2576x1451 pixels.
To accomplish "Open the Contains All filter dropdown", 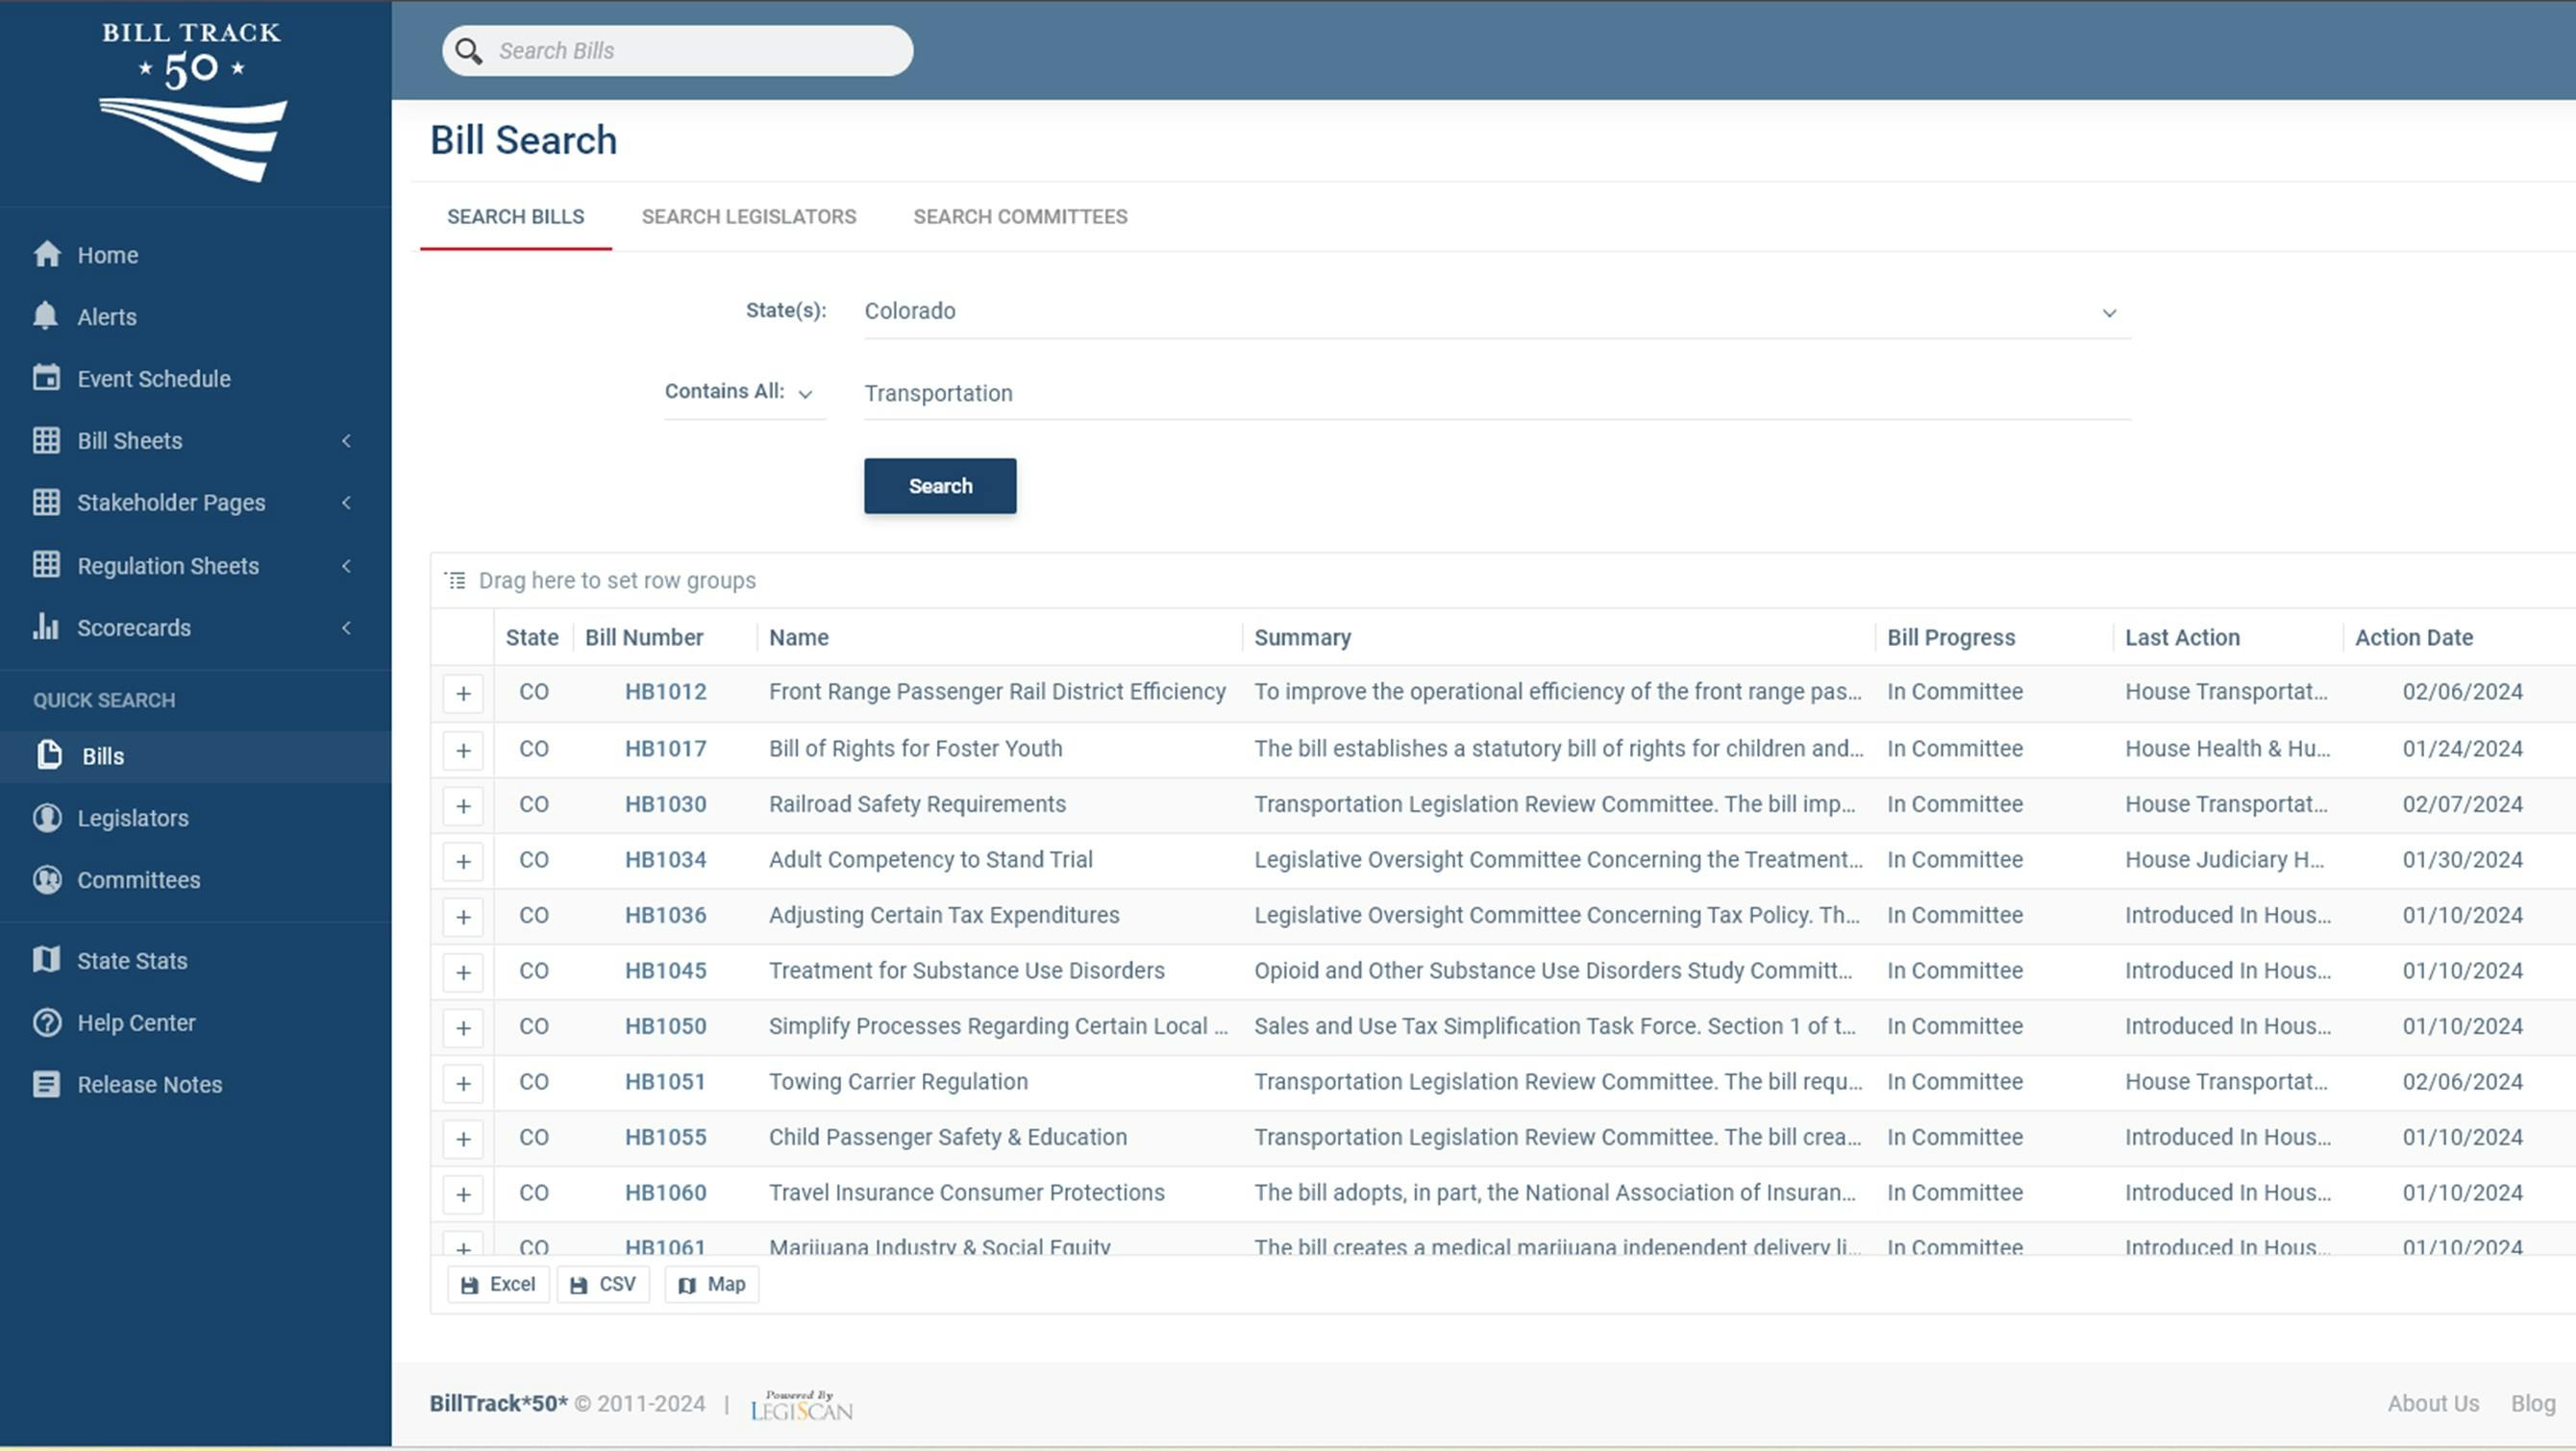I will 807,394.
